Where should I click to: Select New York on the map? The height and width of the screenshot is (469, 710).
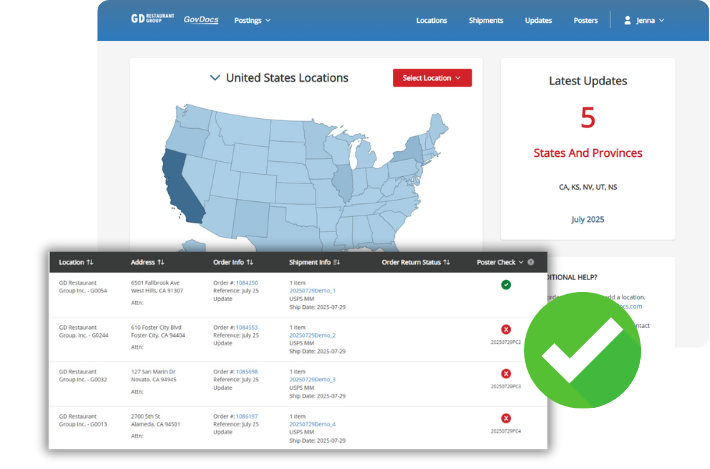click(x=410, y=152)
